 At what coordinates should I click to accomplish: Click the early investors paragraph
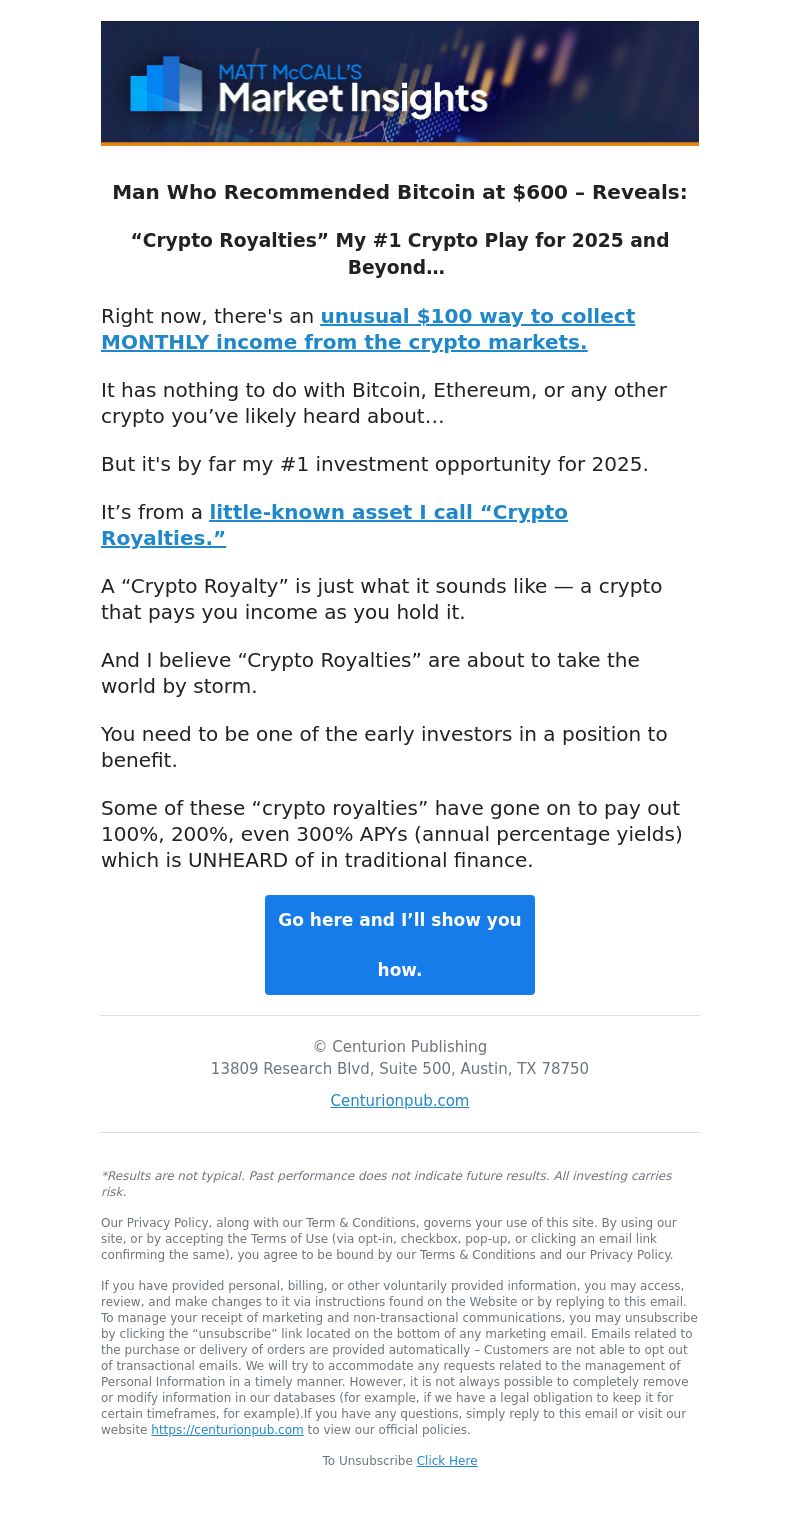point(384,747)
